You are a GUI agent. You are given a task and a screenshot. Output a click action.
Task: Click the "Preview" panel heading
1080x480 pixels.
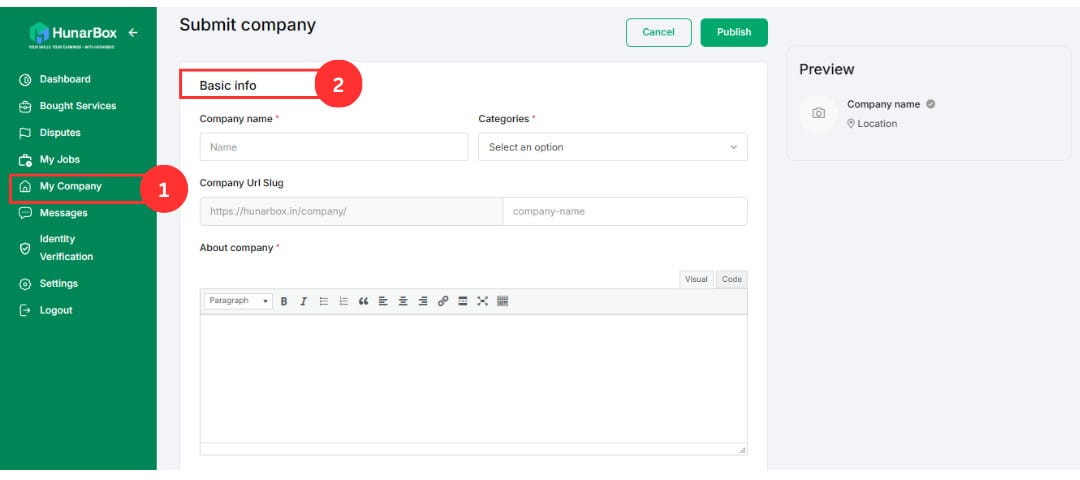(827, 70)
